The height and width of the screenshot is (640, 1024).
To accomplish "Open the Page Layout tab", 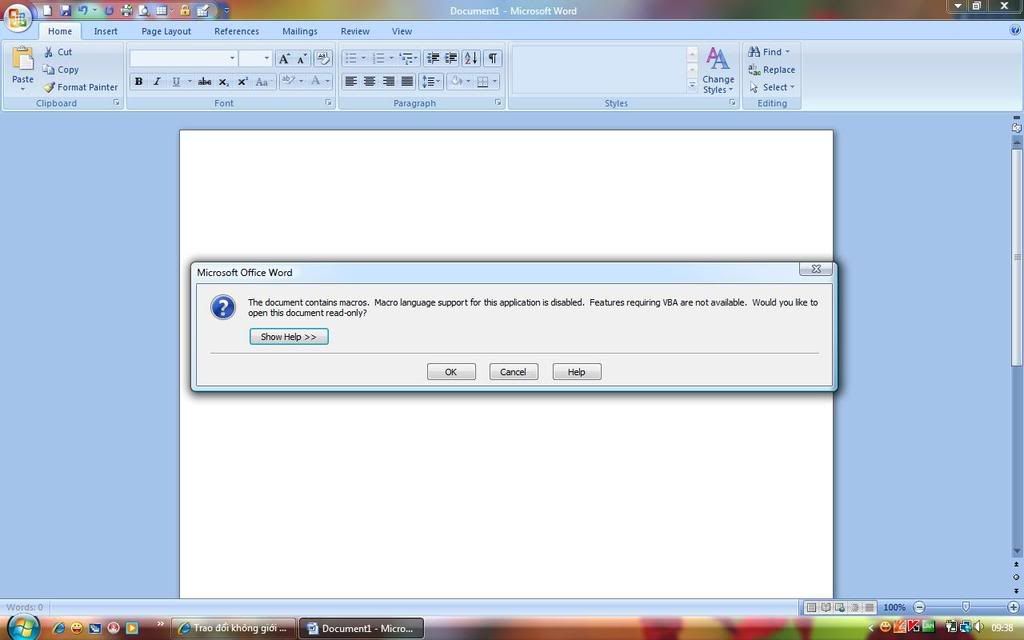I will [x=166, y=31].
